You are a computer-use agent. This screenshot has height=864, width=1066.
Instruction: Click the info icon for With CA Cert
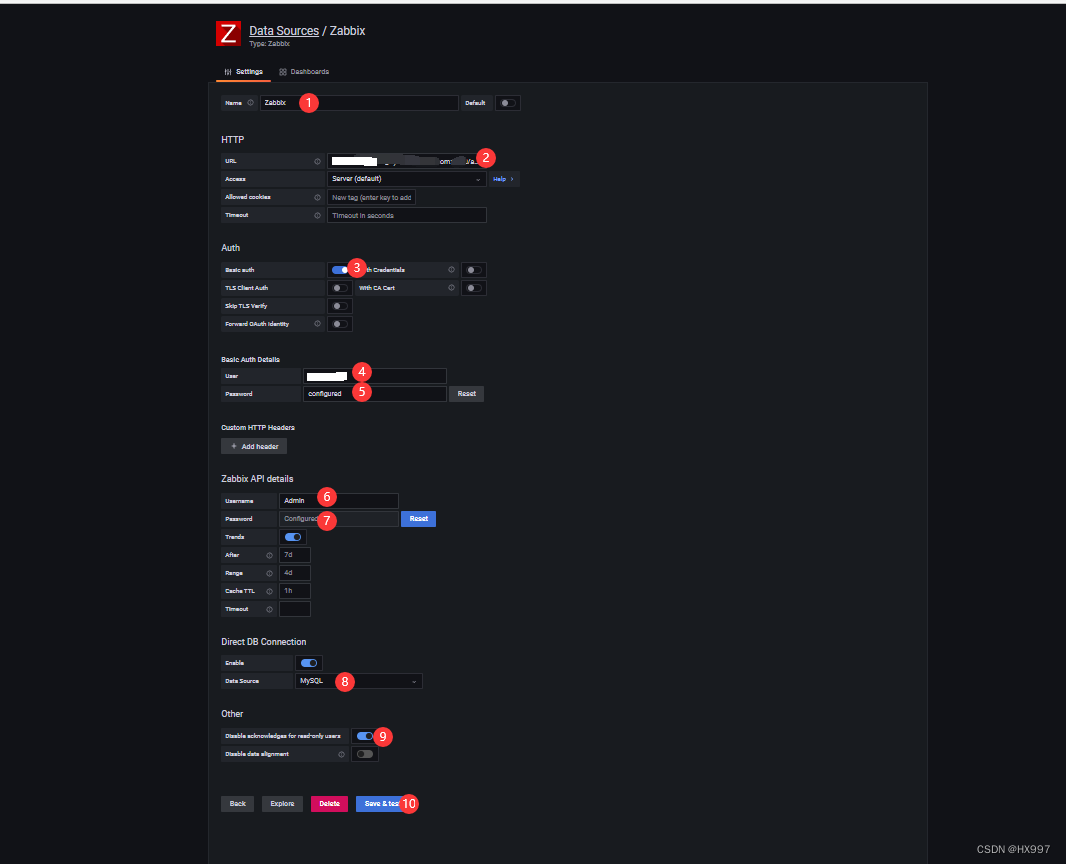tap(451, 288)
